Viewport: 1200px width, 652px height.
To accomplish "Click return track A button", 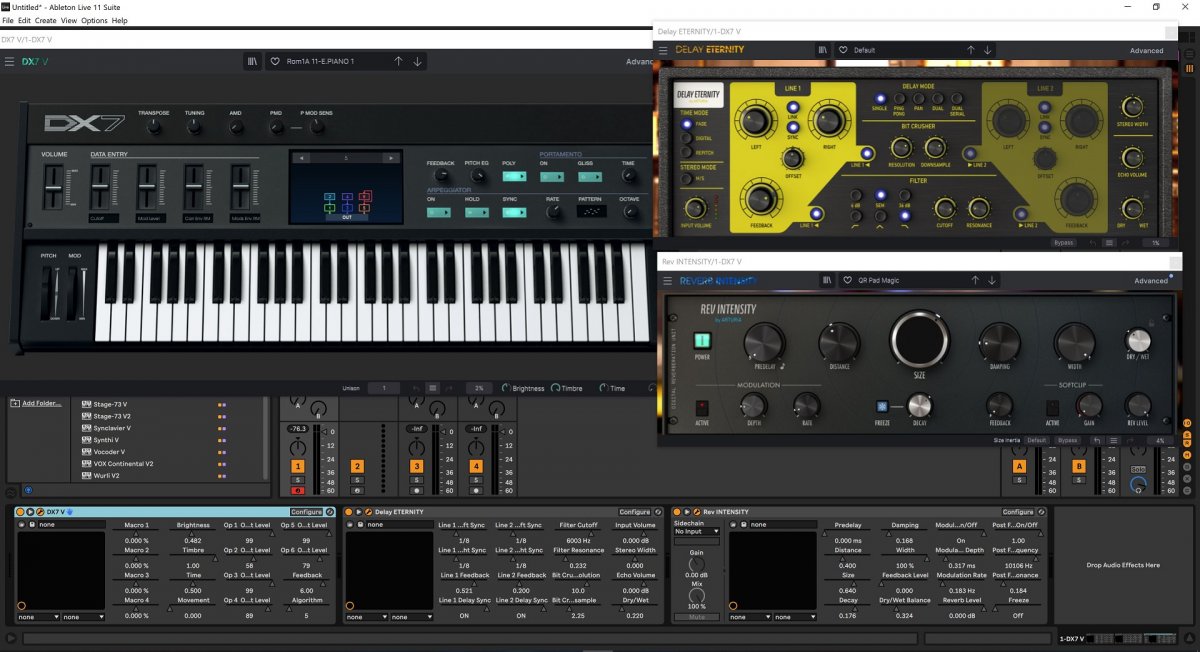I will click(1019, 467).
